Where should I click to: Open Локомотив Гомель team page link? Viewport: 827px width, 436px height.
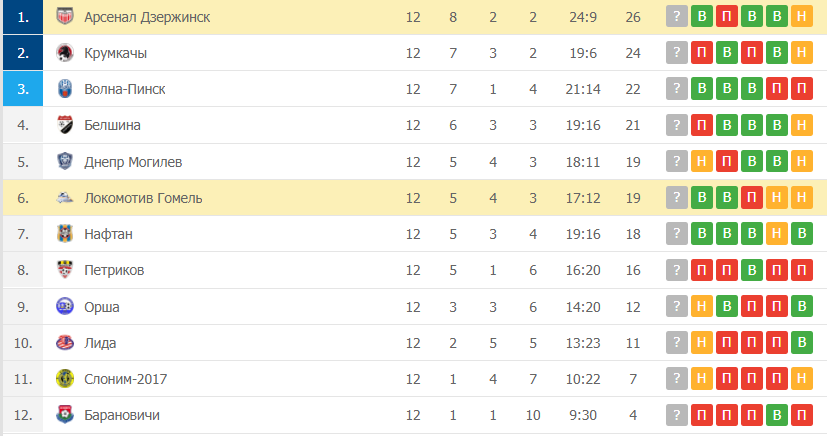143,198
